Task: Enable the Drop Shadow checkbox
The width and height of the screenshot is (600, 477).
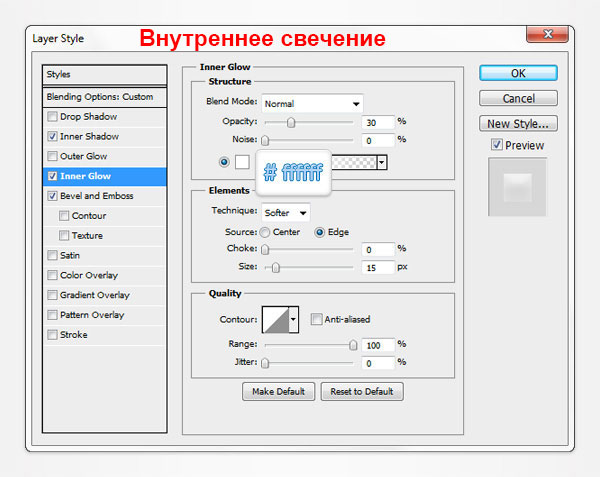Action: [x=52, y=116]
